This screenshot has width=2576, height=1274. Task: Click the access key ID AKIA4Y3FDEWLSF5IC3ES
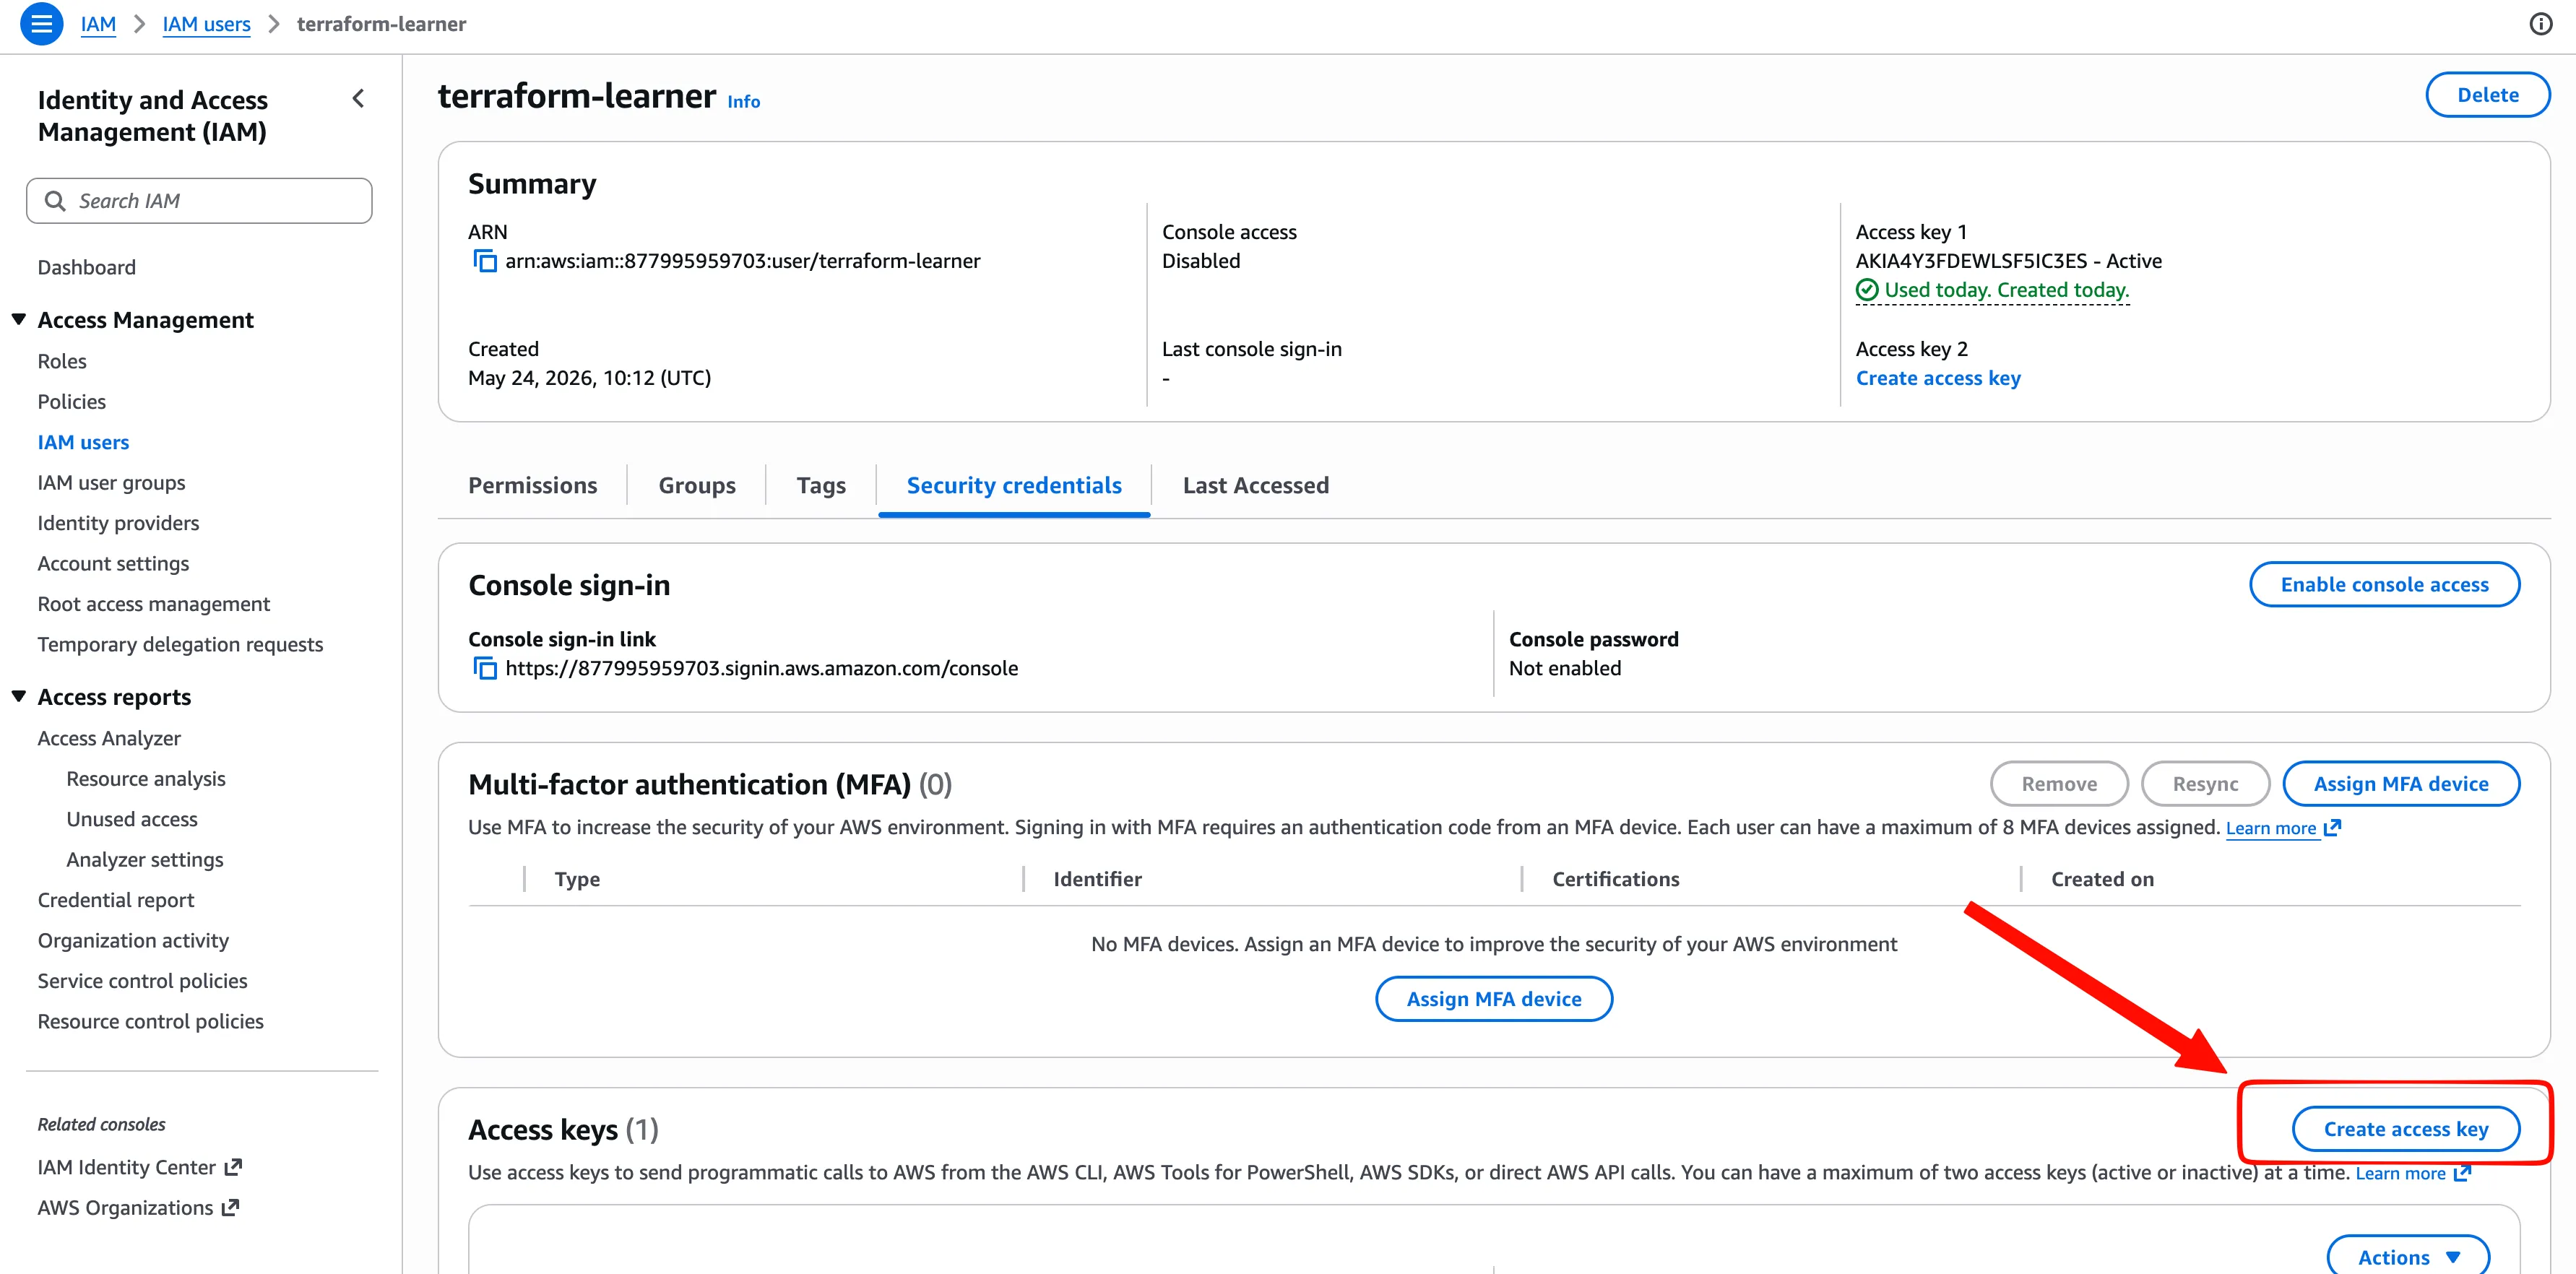(x=1971, y=261)
